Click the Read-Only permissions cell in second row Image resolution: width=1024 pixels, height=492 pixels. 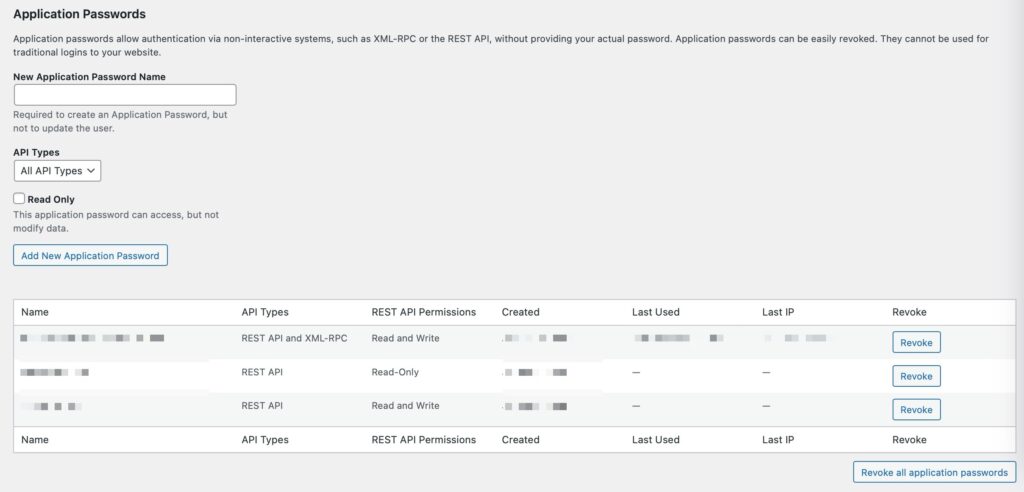click(x=395, y=372)
